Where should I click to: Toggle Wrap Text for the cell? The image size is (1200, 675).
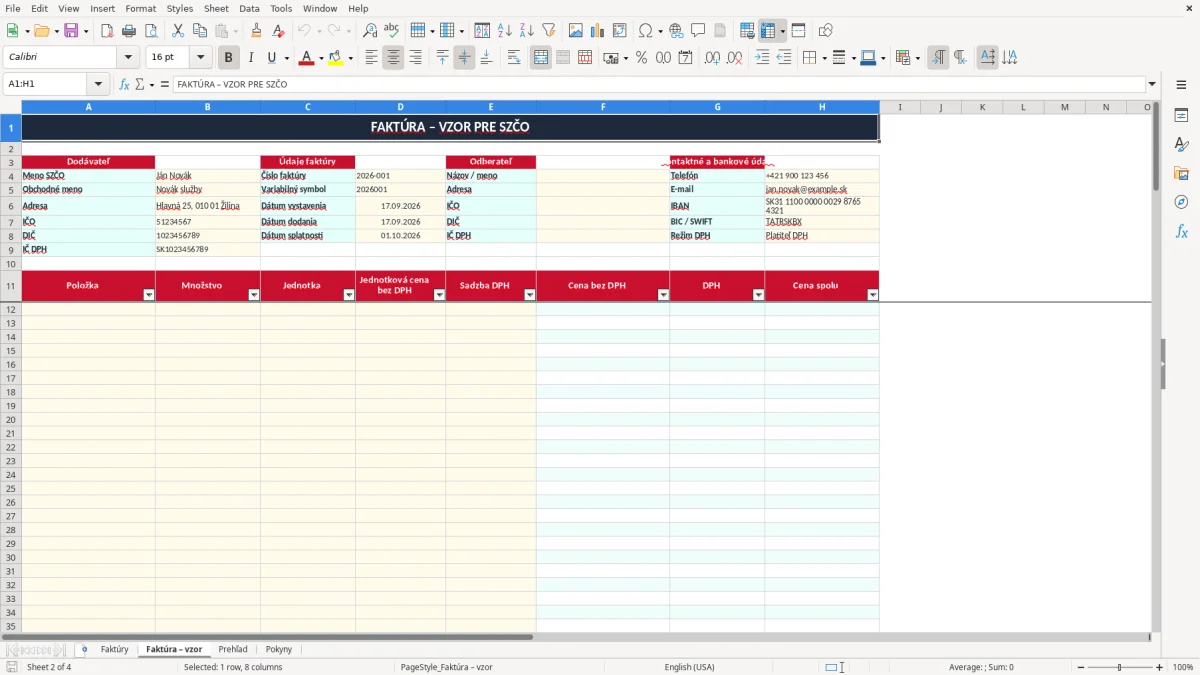click(x=514, y=58)
